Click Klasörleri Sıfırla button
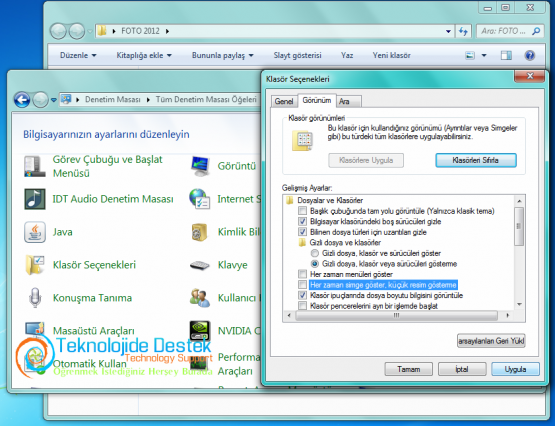This screenshot has height=426, width=555. (476, 160)
